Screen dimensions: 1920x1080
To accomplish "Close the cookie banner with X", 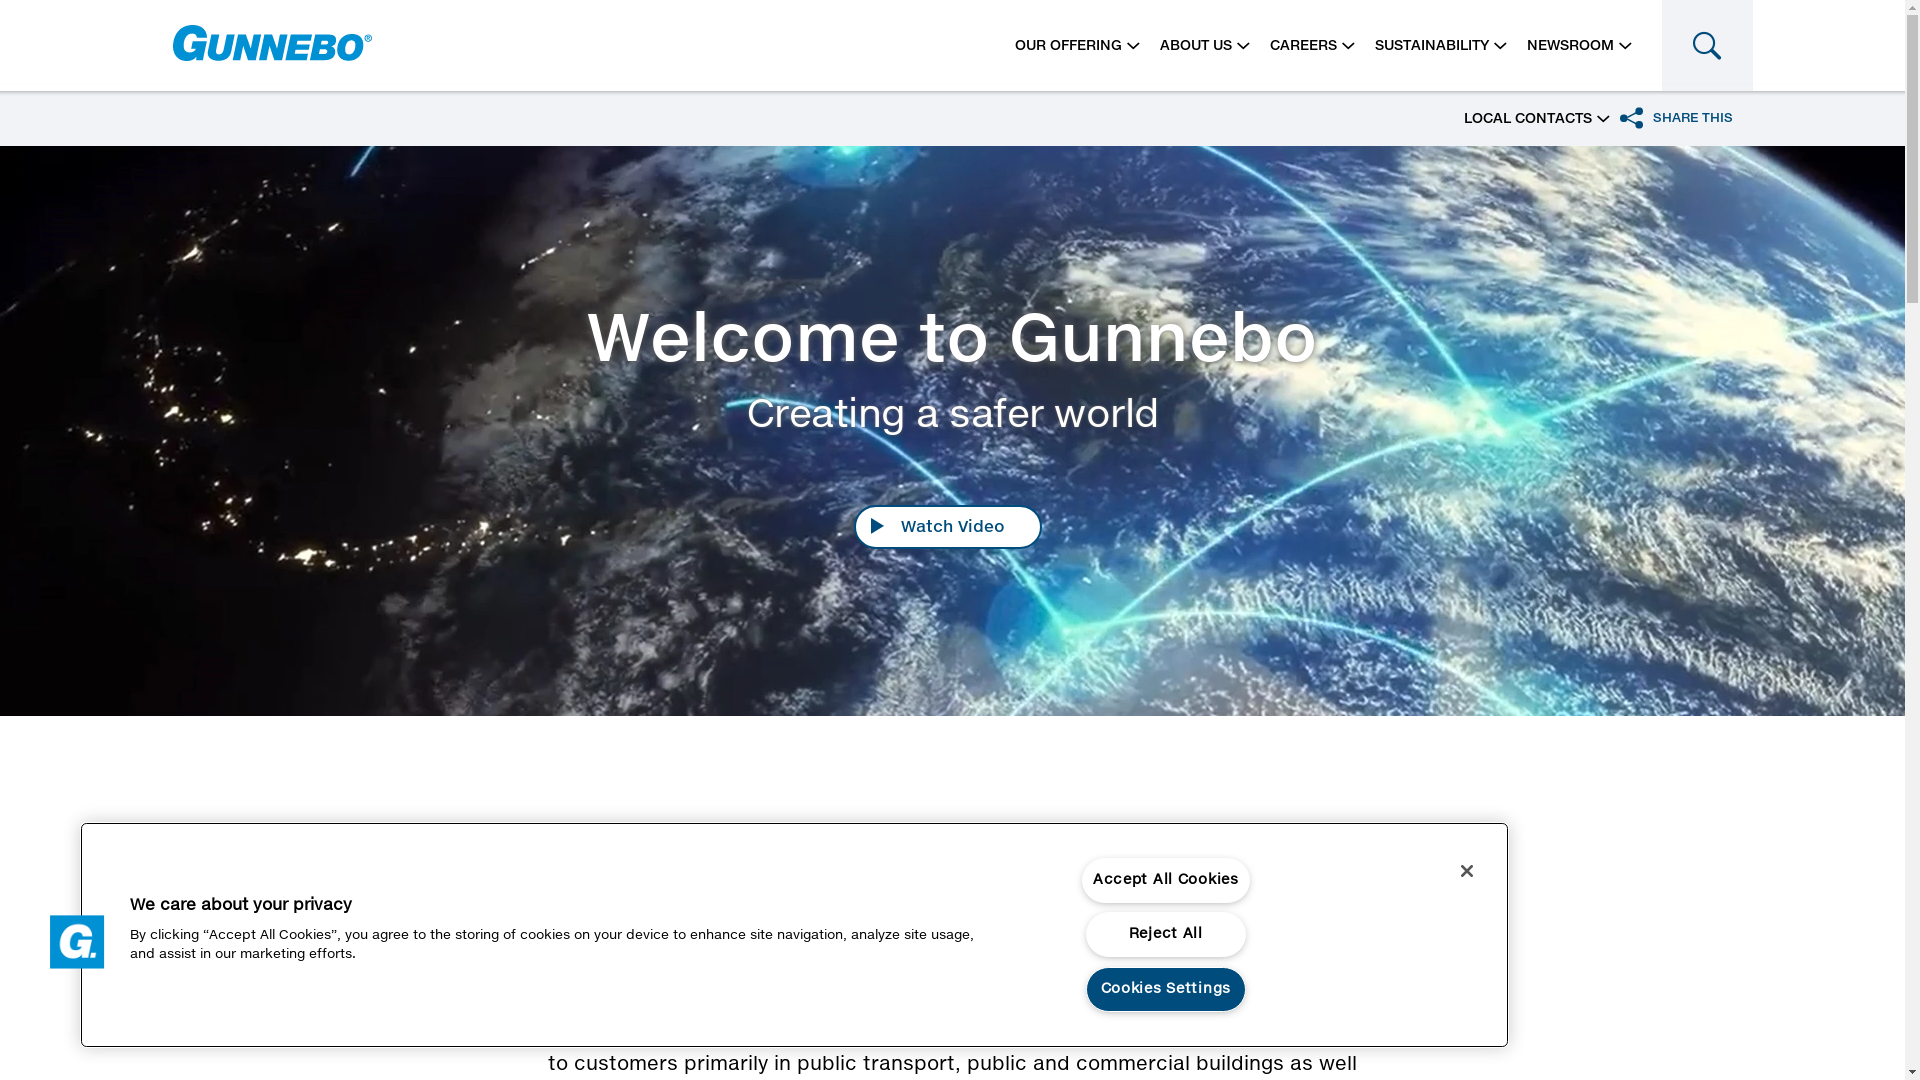I will [1466, 871].
